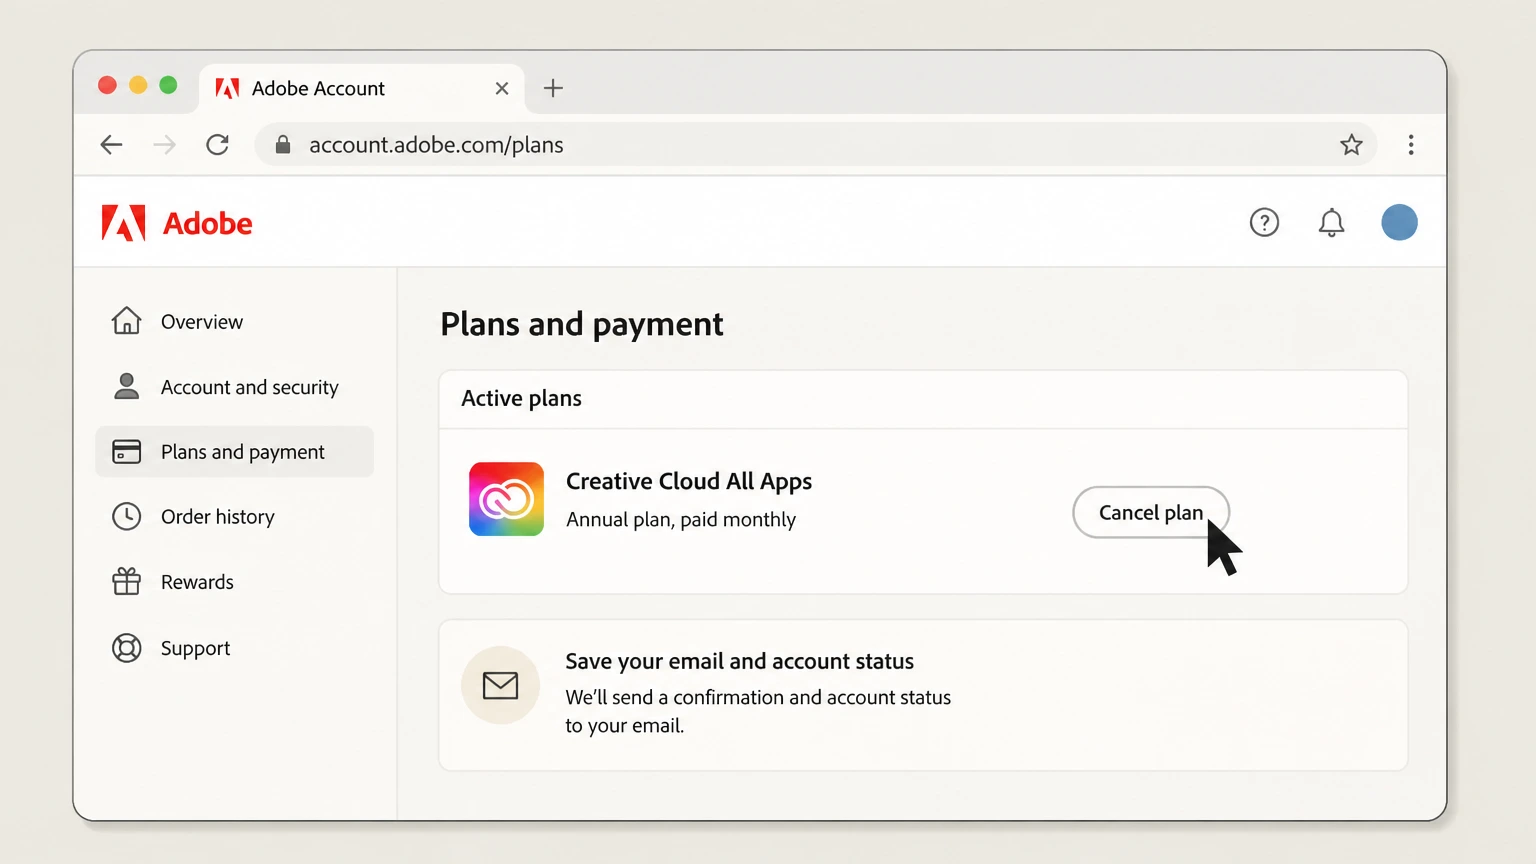The image size is (1536, 864).
Task: Click the yellow minimize window button
Action: (x=138, y=85)
